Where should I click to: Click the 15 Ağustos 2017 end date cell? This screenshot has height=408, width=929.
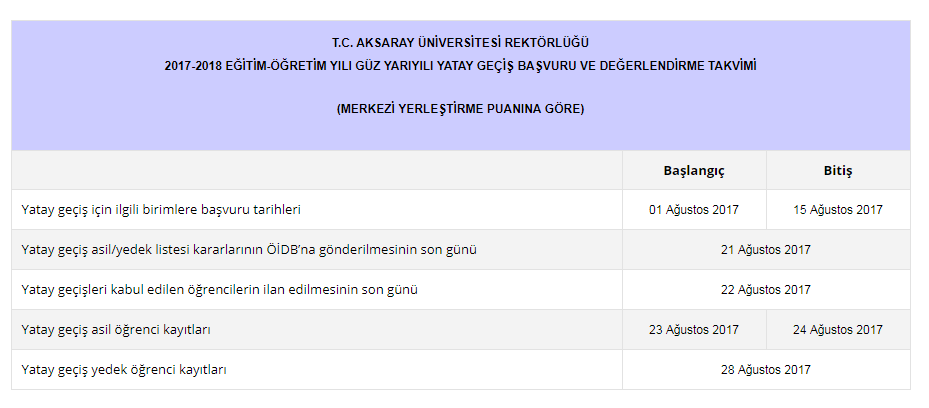click(x=838, y=210)
